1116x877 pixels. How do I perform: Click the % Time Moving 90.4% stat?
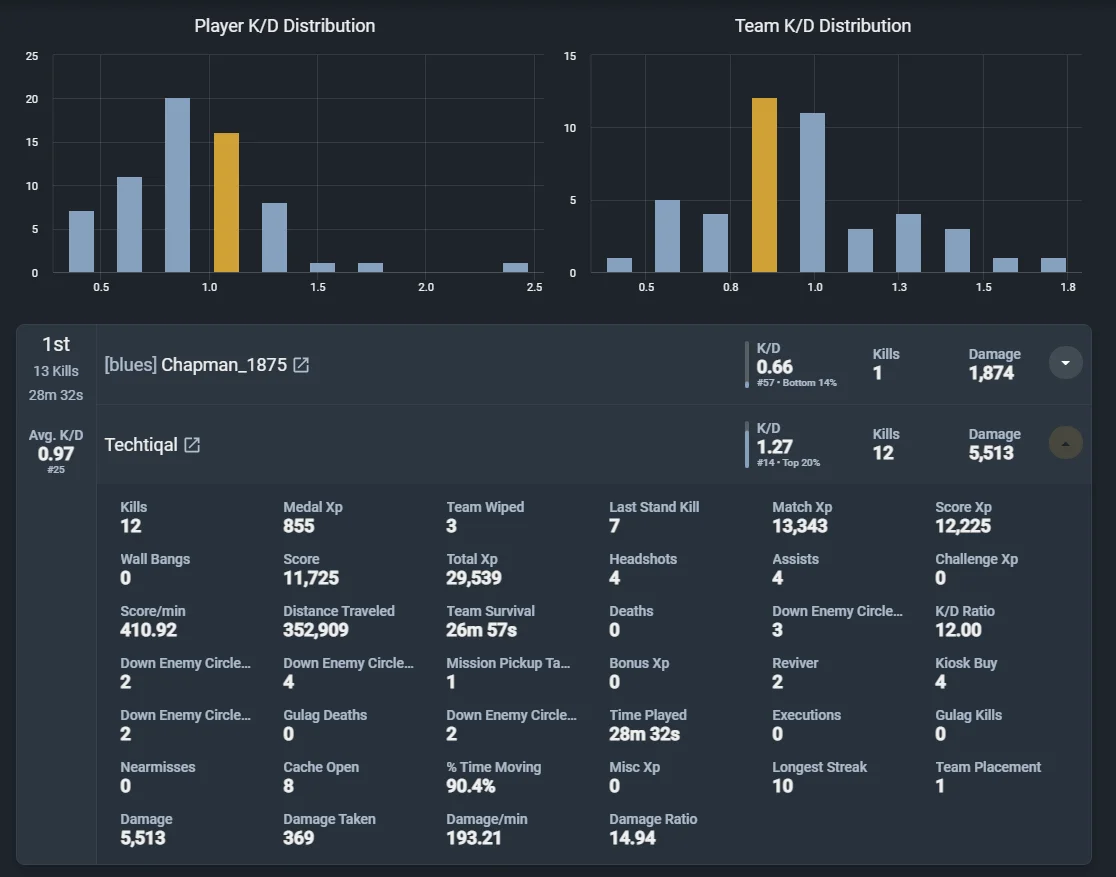(493, 777)
